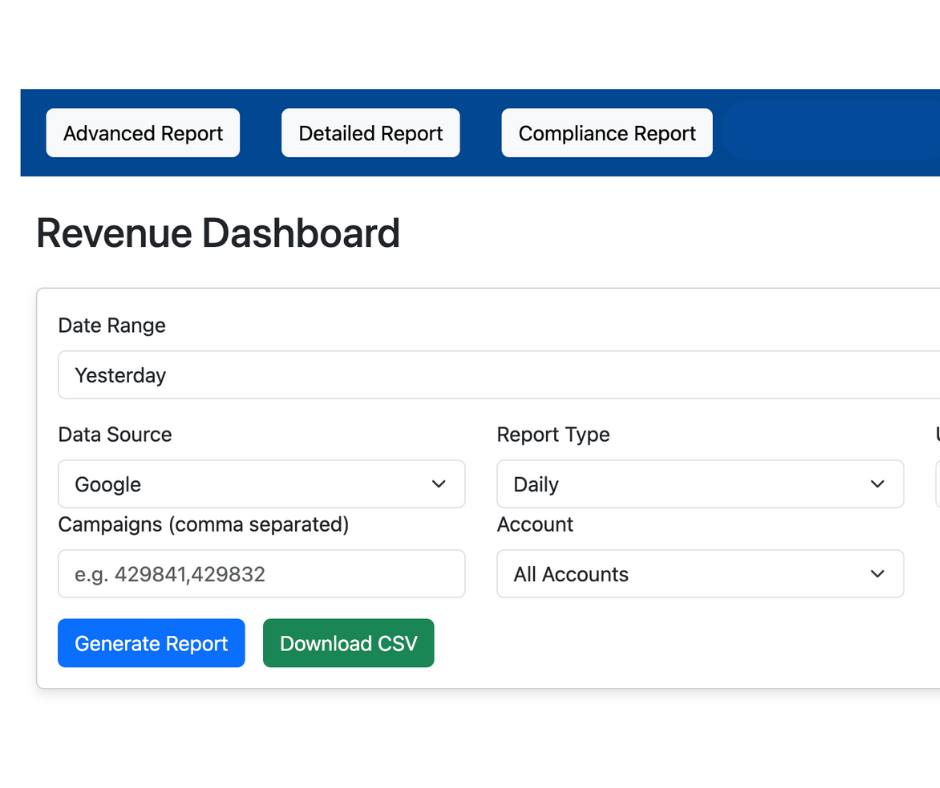
Task: Click the chevron arrow in Data Source select
Action: [x=438, y=484]
